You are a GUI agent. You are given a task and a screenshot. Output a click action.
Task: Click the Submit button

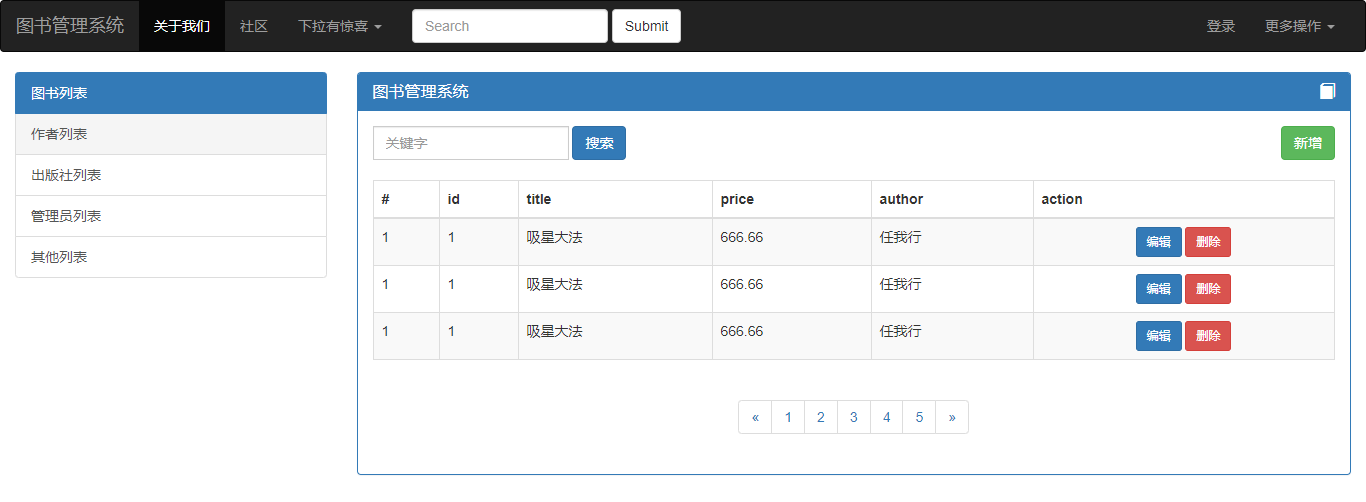646,26
